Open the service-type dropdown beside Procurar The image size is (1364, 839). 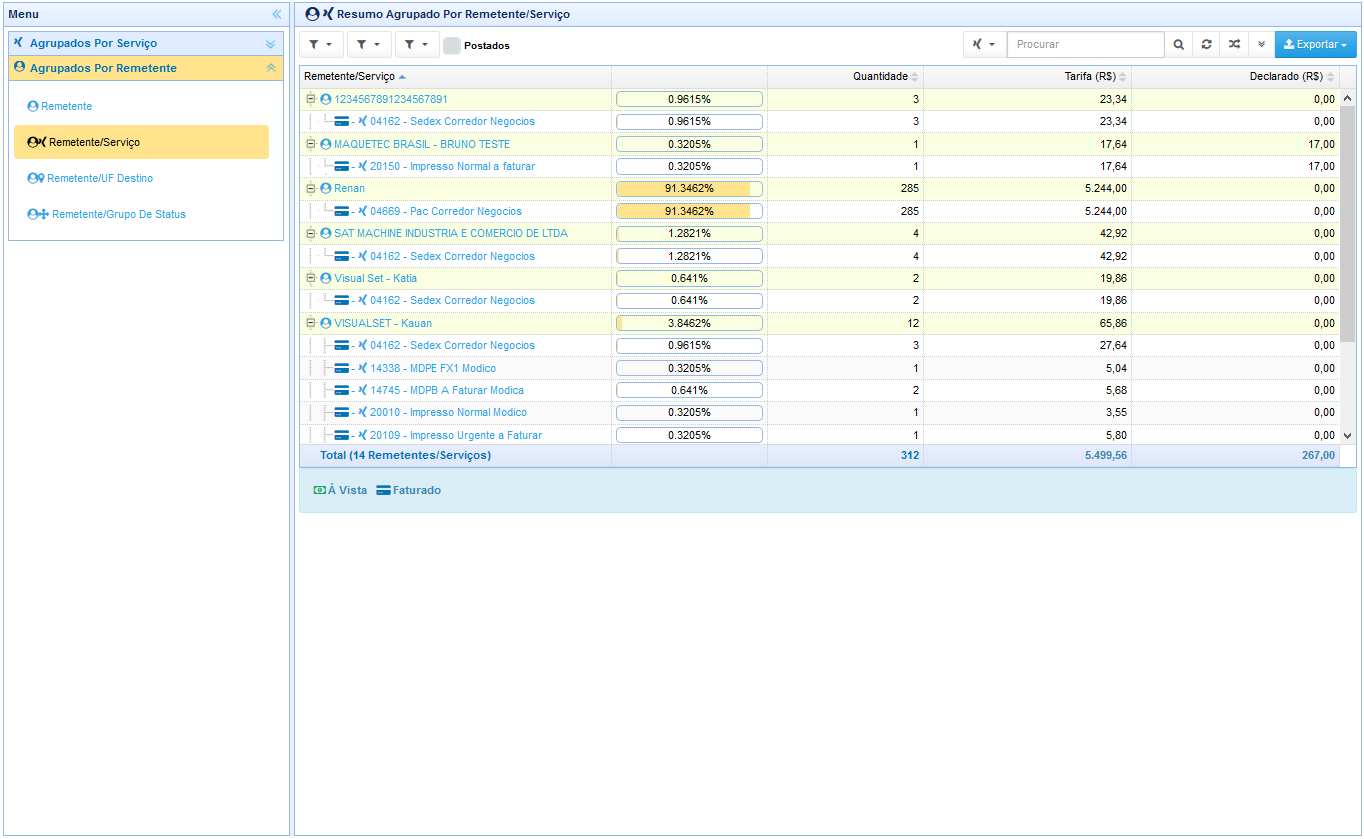point(984,45)
